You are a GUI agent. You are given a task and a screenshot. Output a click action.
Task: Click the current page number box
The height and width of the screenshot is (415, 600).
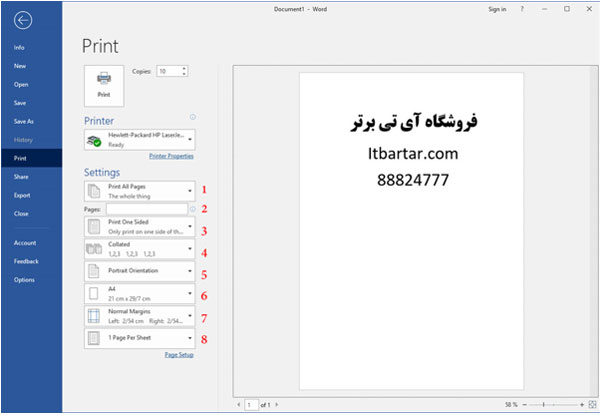coord(251,405)
